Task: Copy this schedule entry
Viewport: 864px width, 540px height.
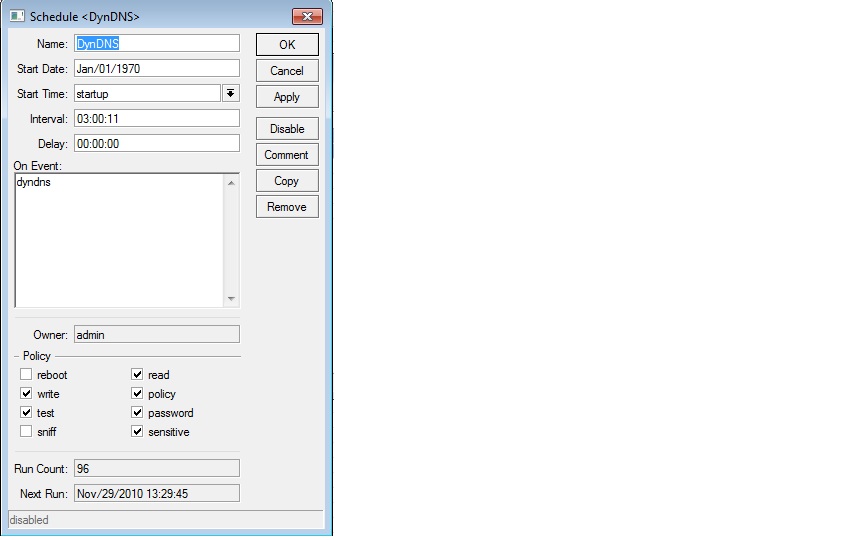Action: point(287,181)
